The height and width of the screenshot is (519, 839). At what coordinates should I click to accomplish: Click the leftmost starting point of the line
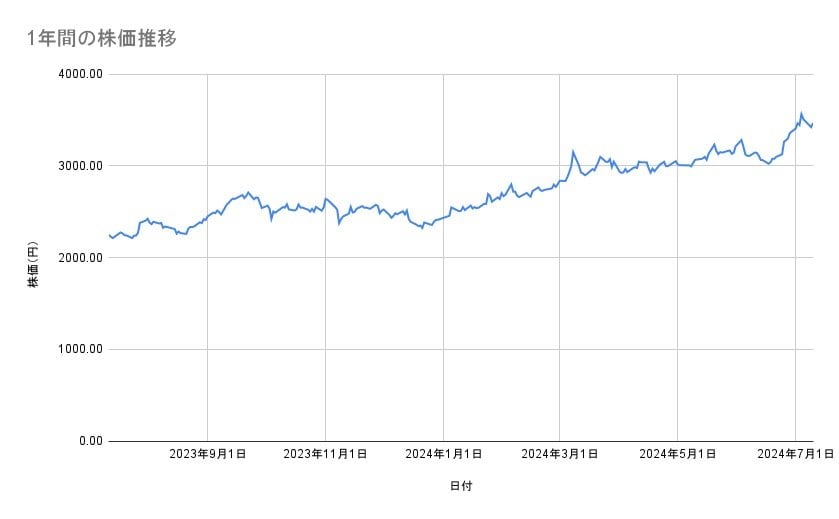tap(108, 234)
